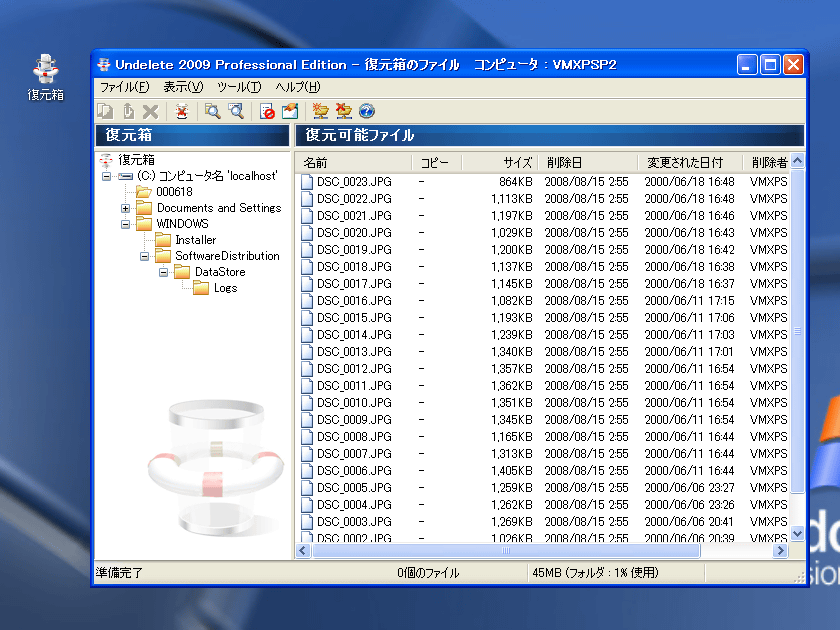Click the Installer folder icon
840x630 pixels.
pyautogui.click(x=163, y=240)
